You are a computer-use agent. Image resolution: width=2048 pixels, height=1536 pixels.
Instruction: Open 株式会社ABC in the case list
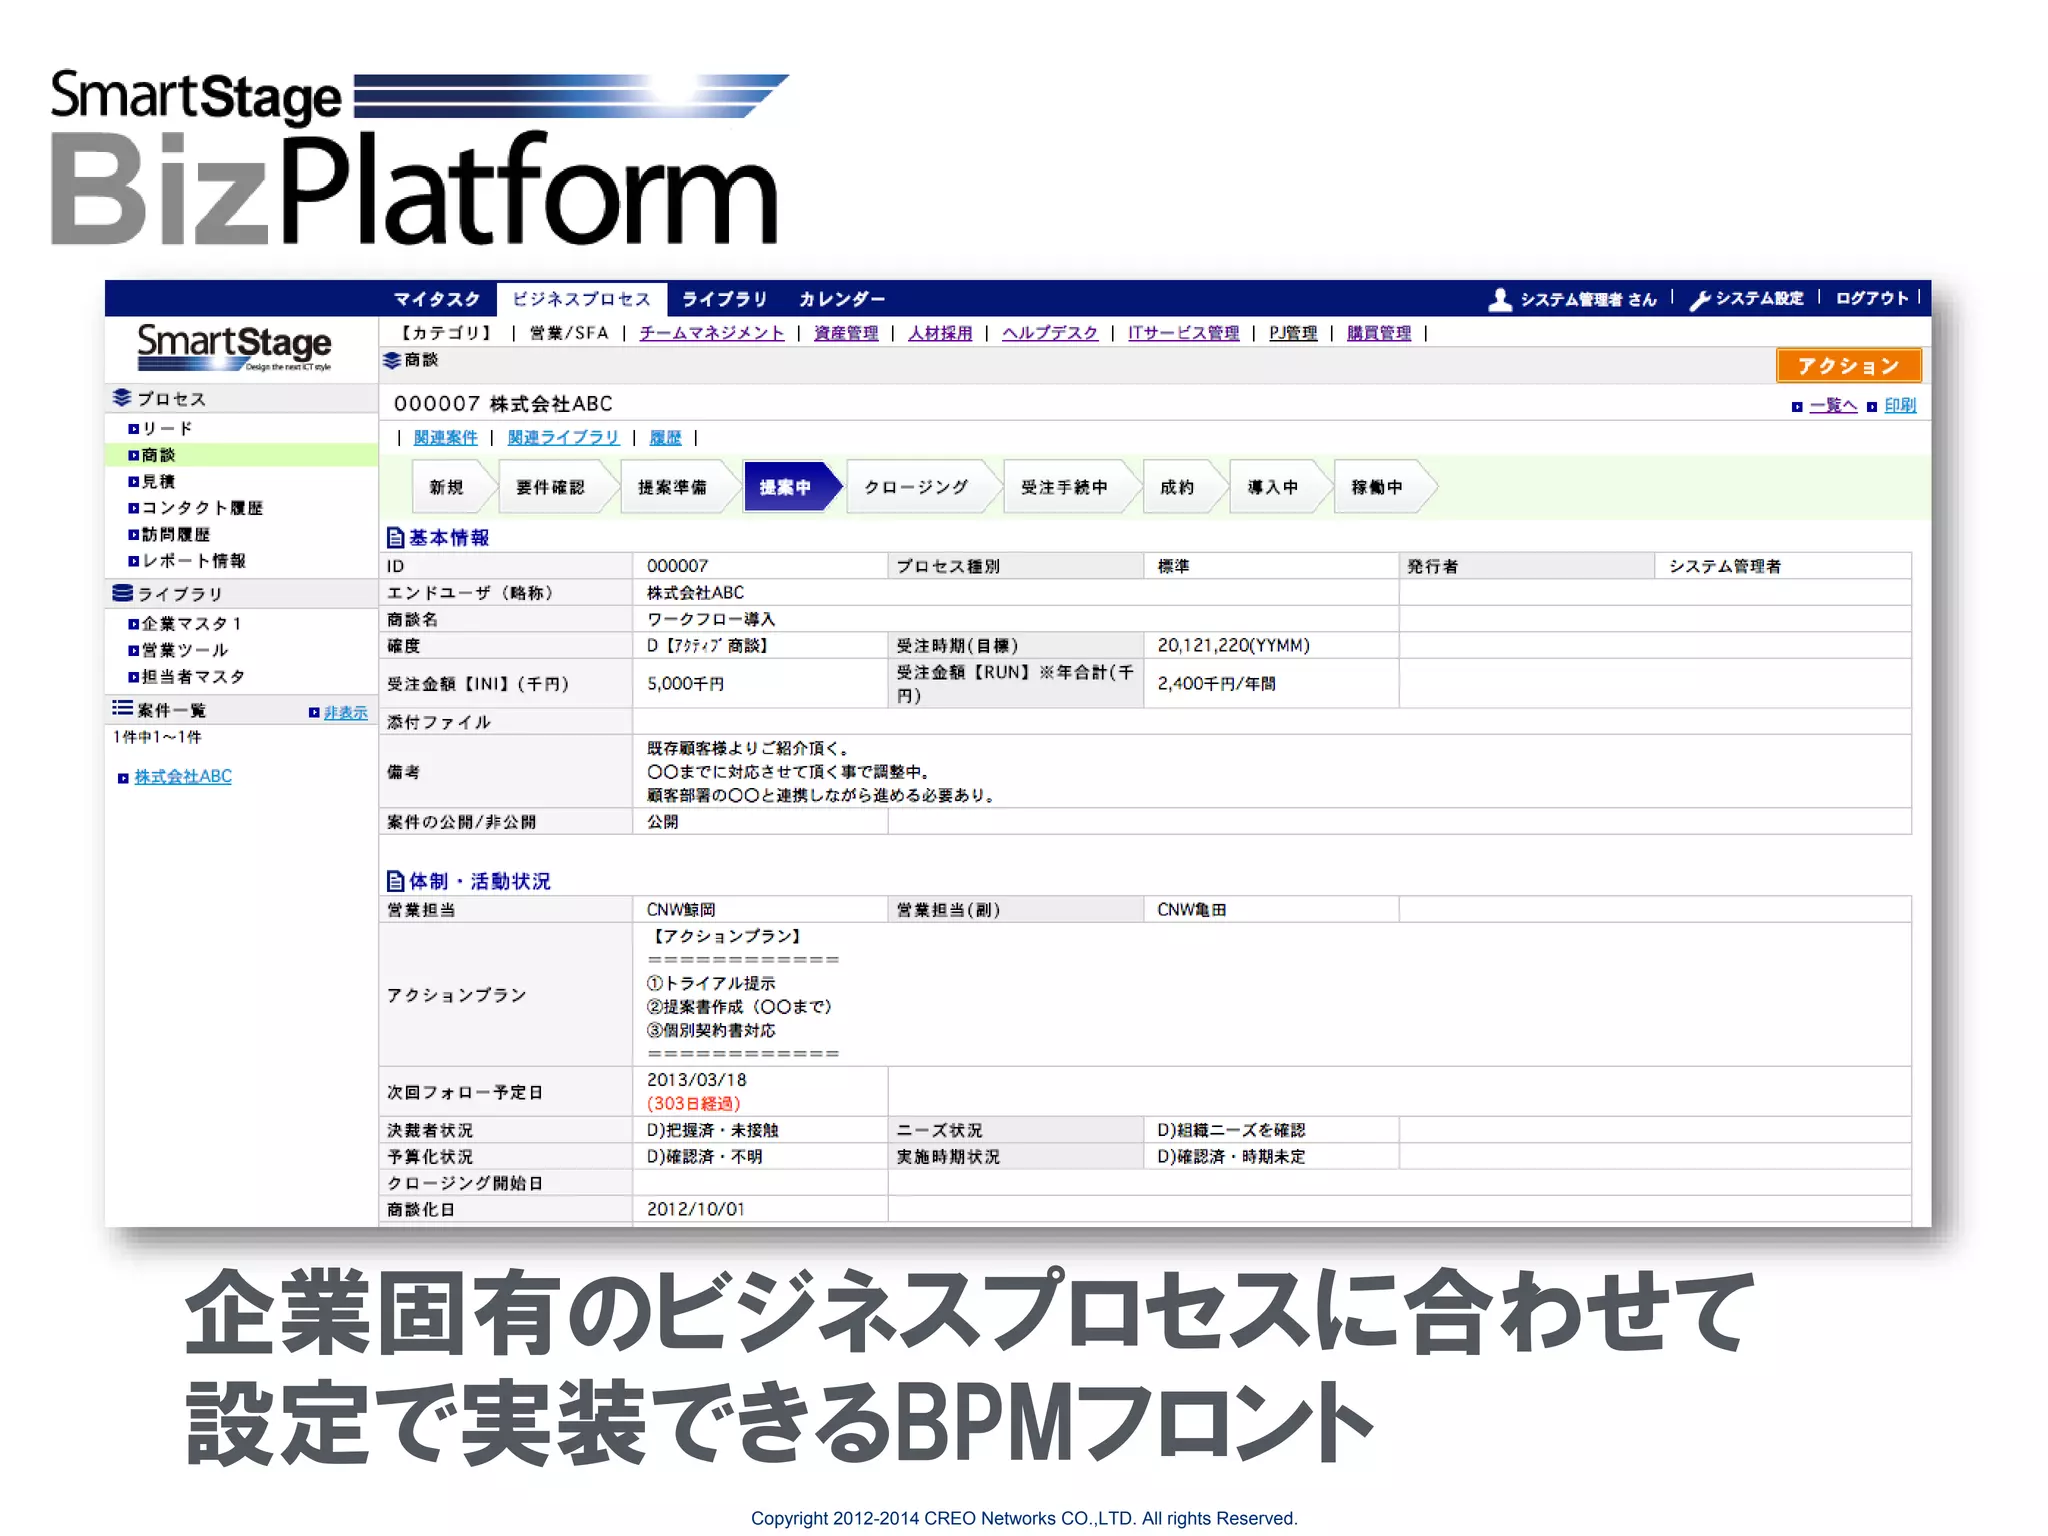(x=183, y=776)
